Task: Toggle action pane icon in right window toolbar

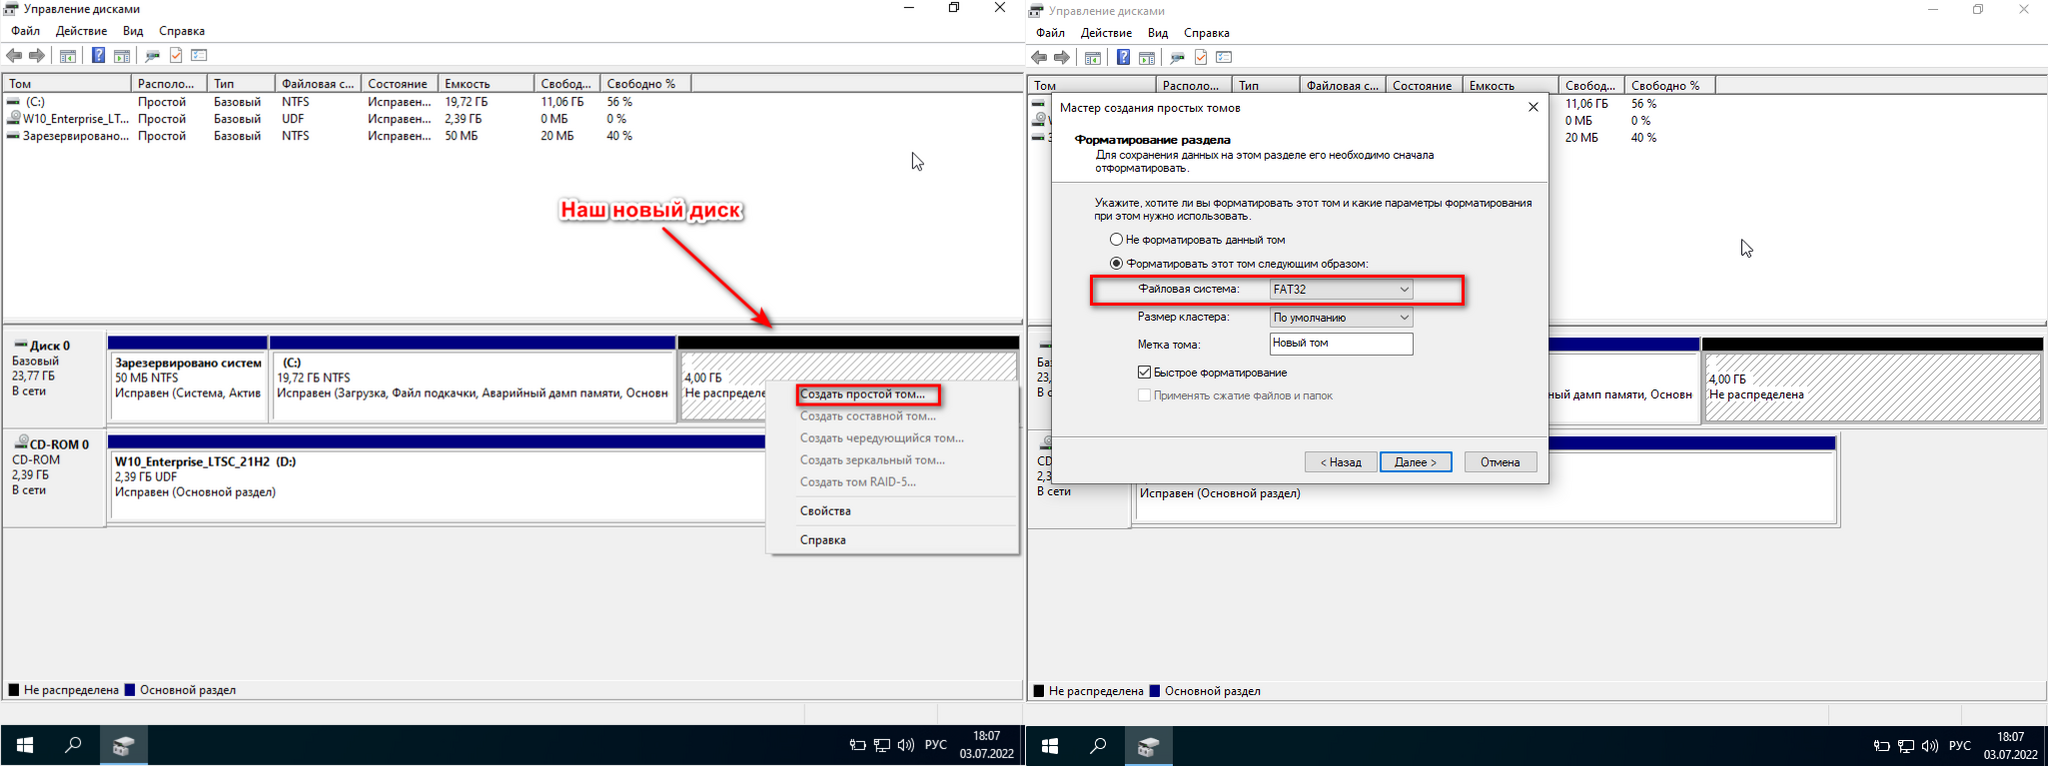Action: (1147, 58)
